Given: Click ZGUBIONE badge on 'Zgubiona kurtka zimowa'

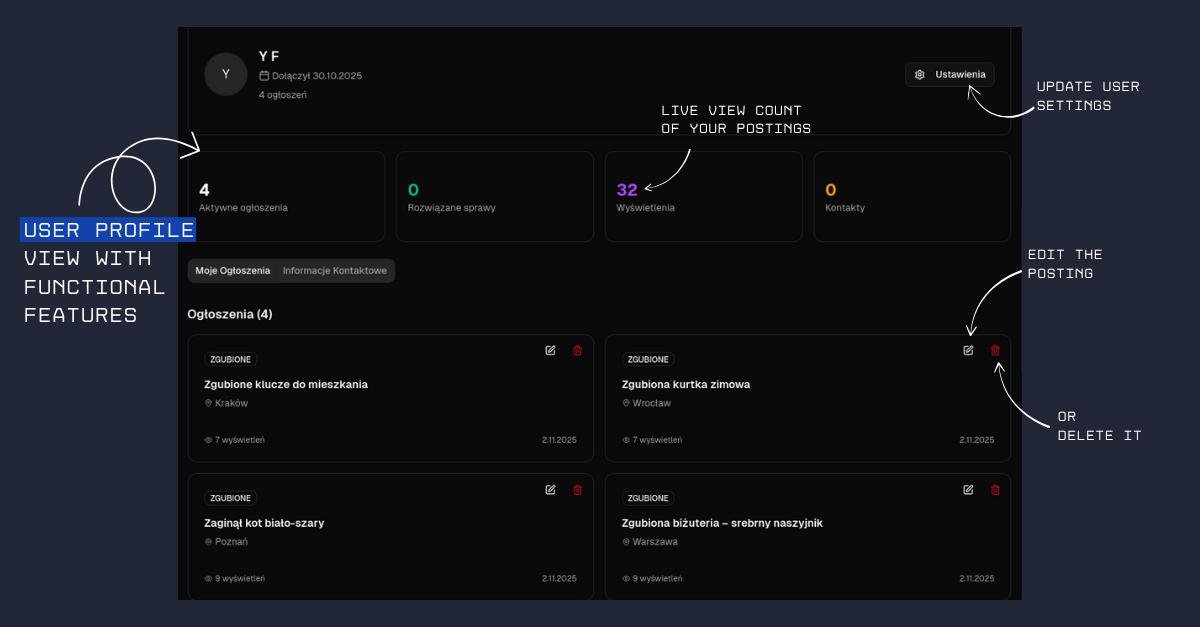Looking at the screenshot, I should coord(648,359).
